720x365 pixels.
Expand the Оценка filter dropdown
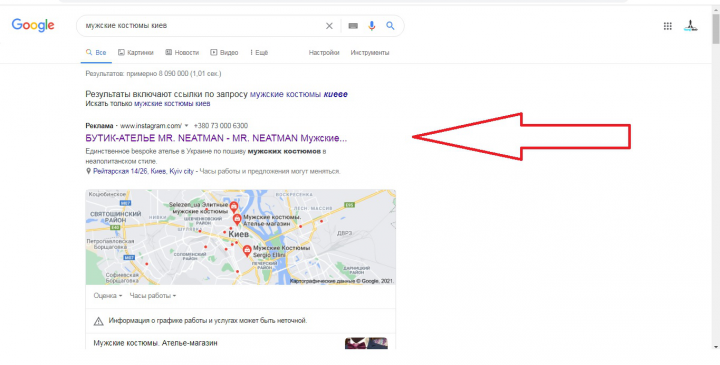(x=108, y=296)
